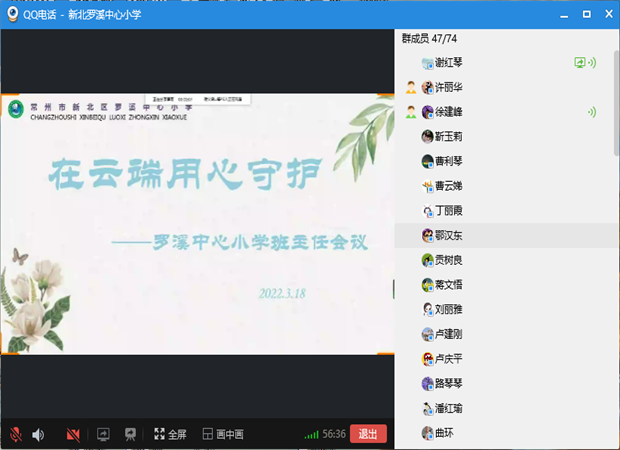Select member 蒋文悟

(506, 285)
